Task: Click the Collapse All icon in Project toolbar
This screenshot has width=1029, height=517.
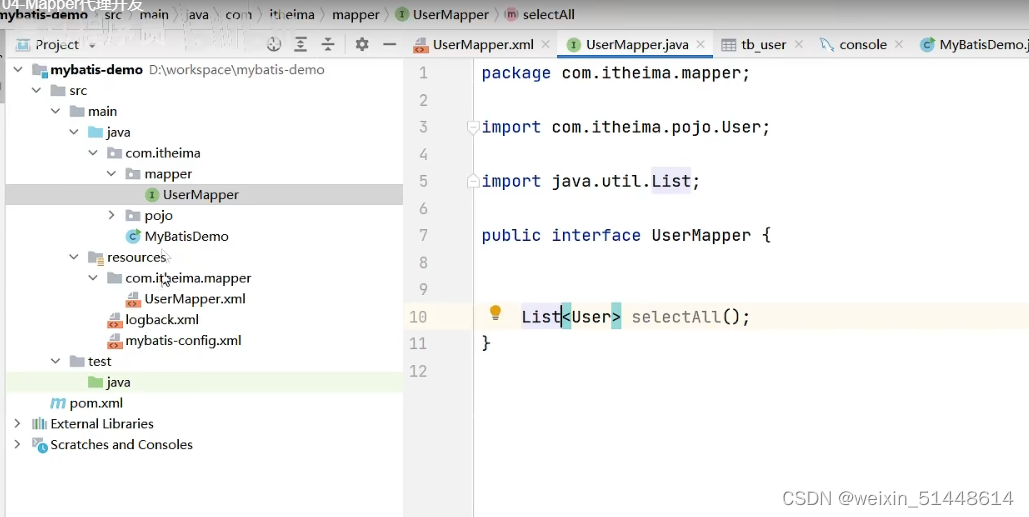Action: (327, 45)
